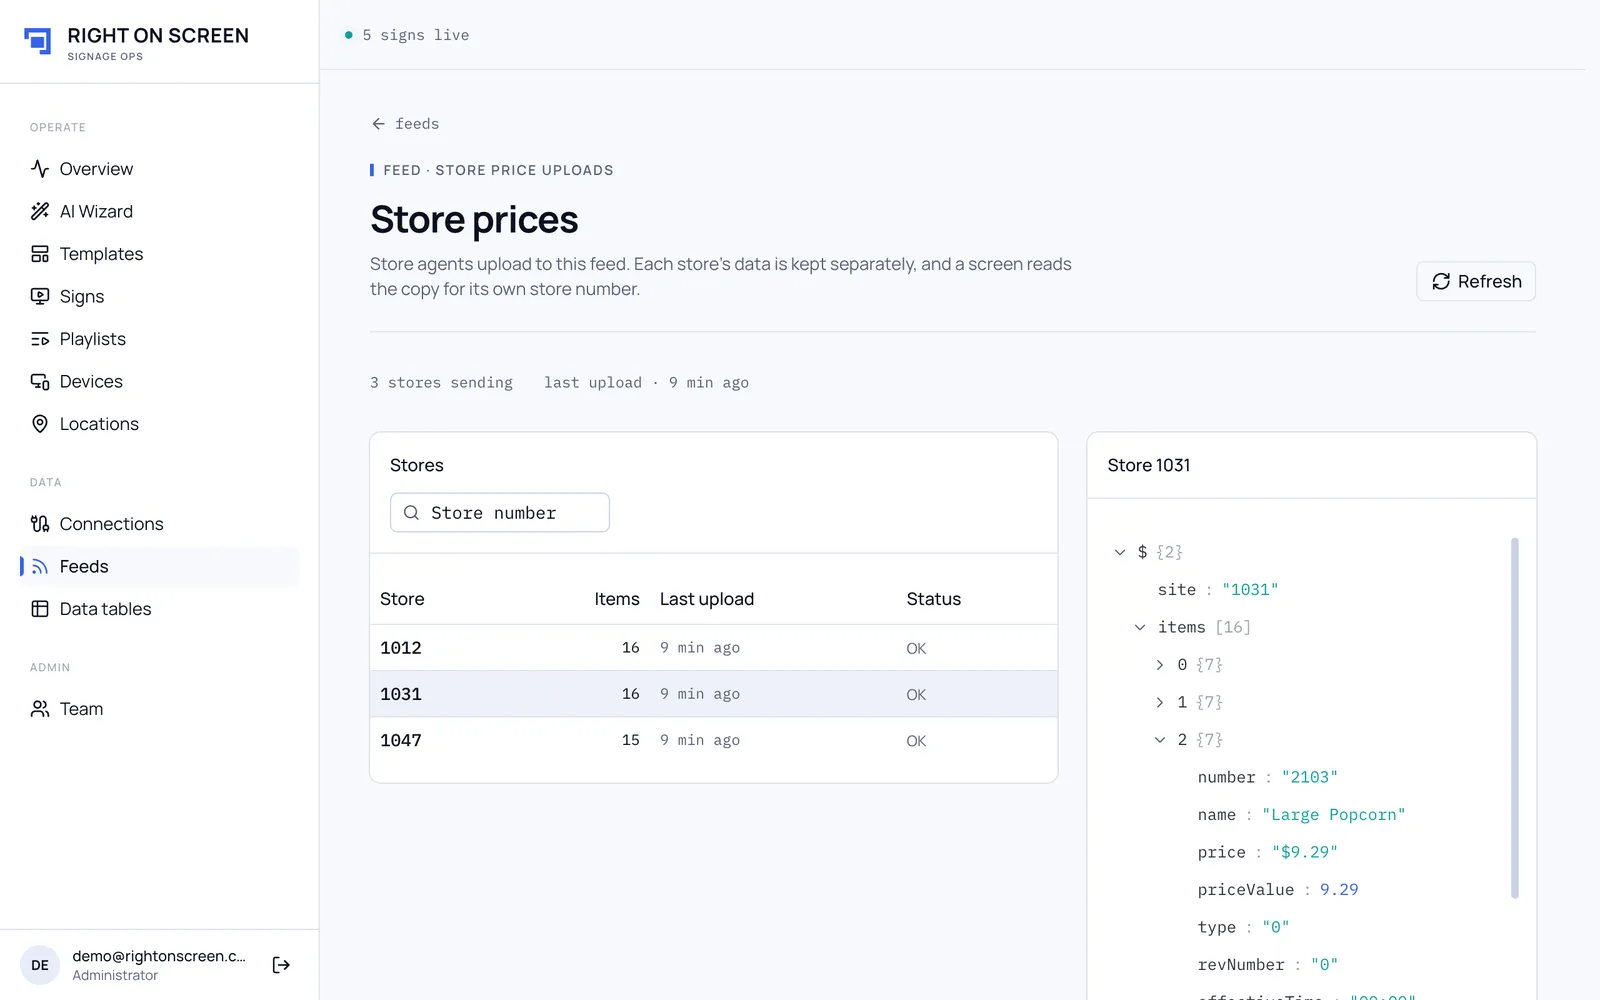This screenshot has height=1000, width=1600.
Task: Expand item 0 in JSON tree
Action: tap(1160, 665)
